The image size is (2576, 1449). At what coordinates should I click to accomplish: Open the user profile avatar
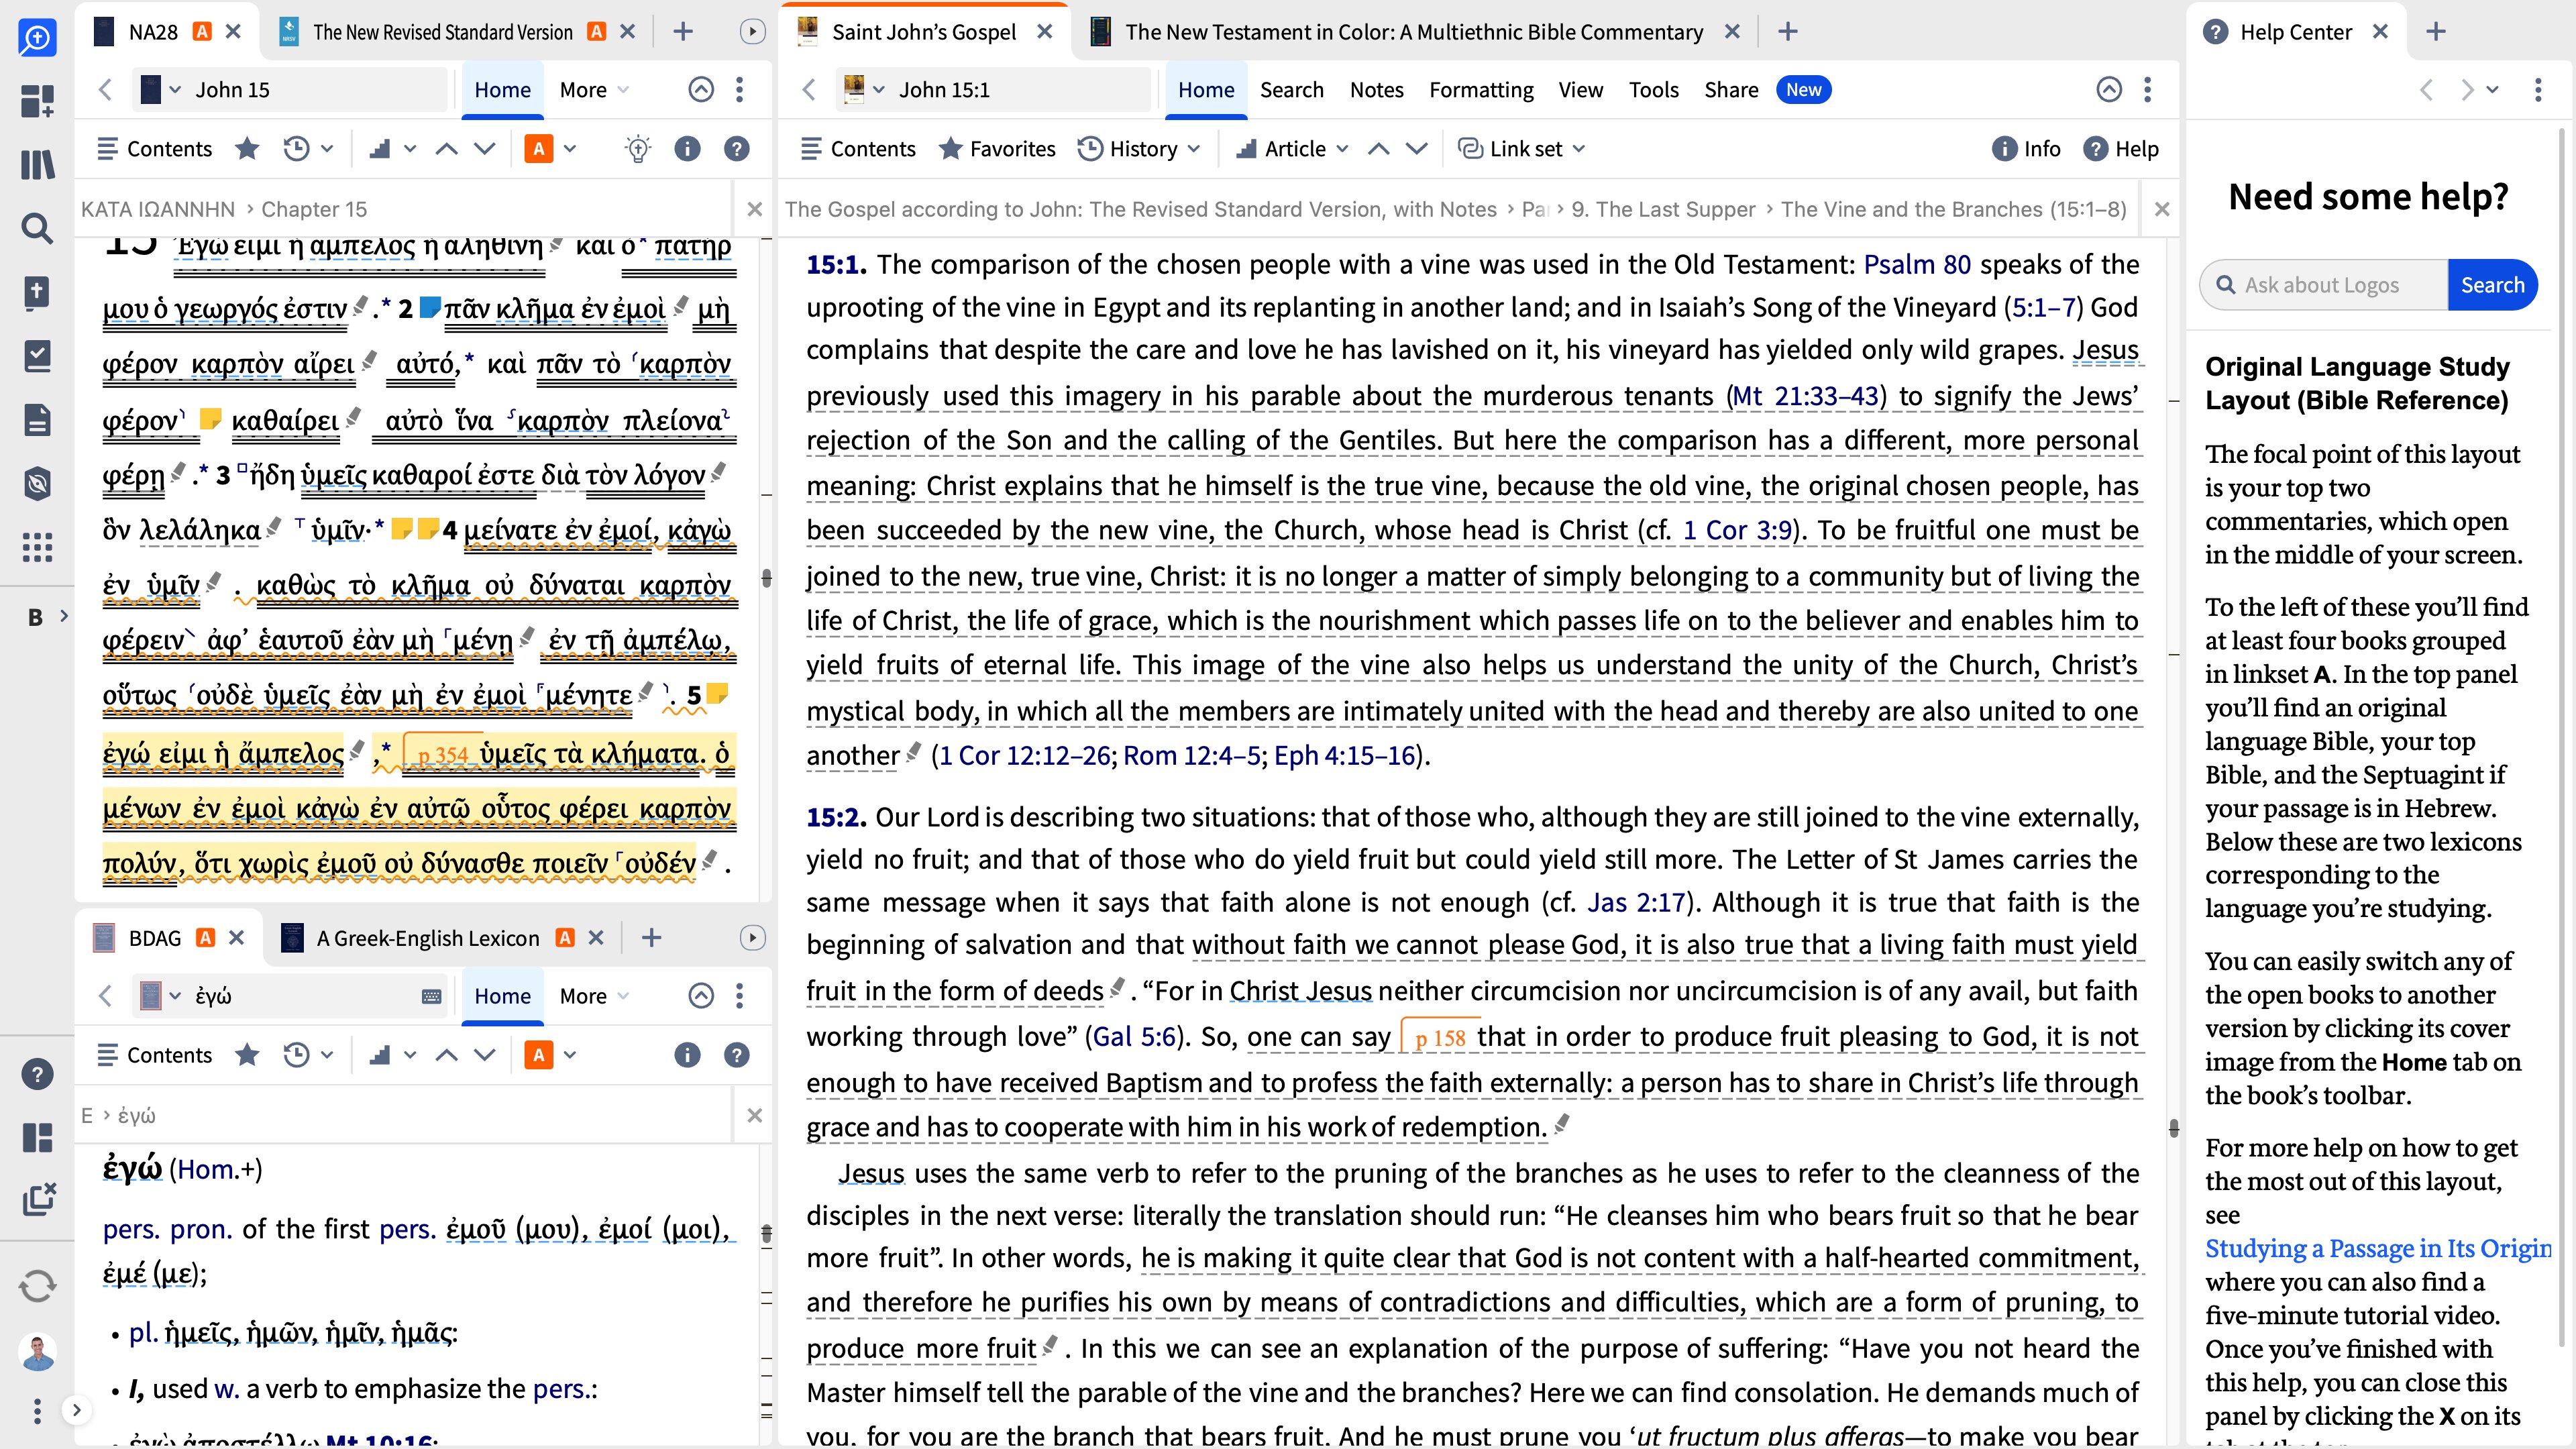[x=37, y=1352]
